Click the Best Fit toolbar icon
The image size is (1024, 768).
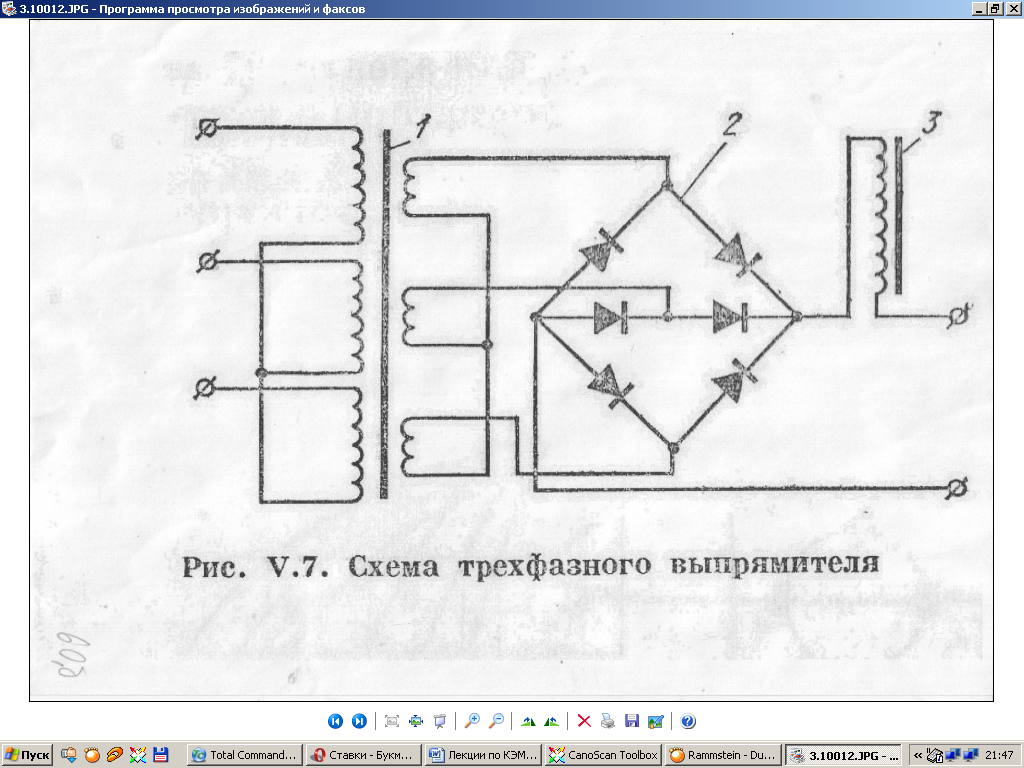(x=392, y=721)
